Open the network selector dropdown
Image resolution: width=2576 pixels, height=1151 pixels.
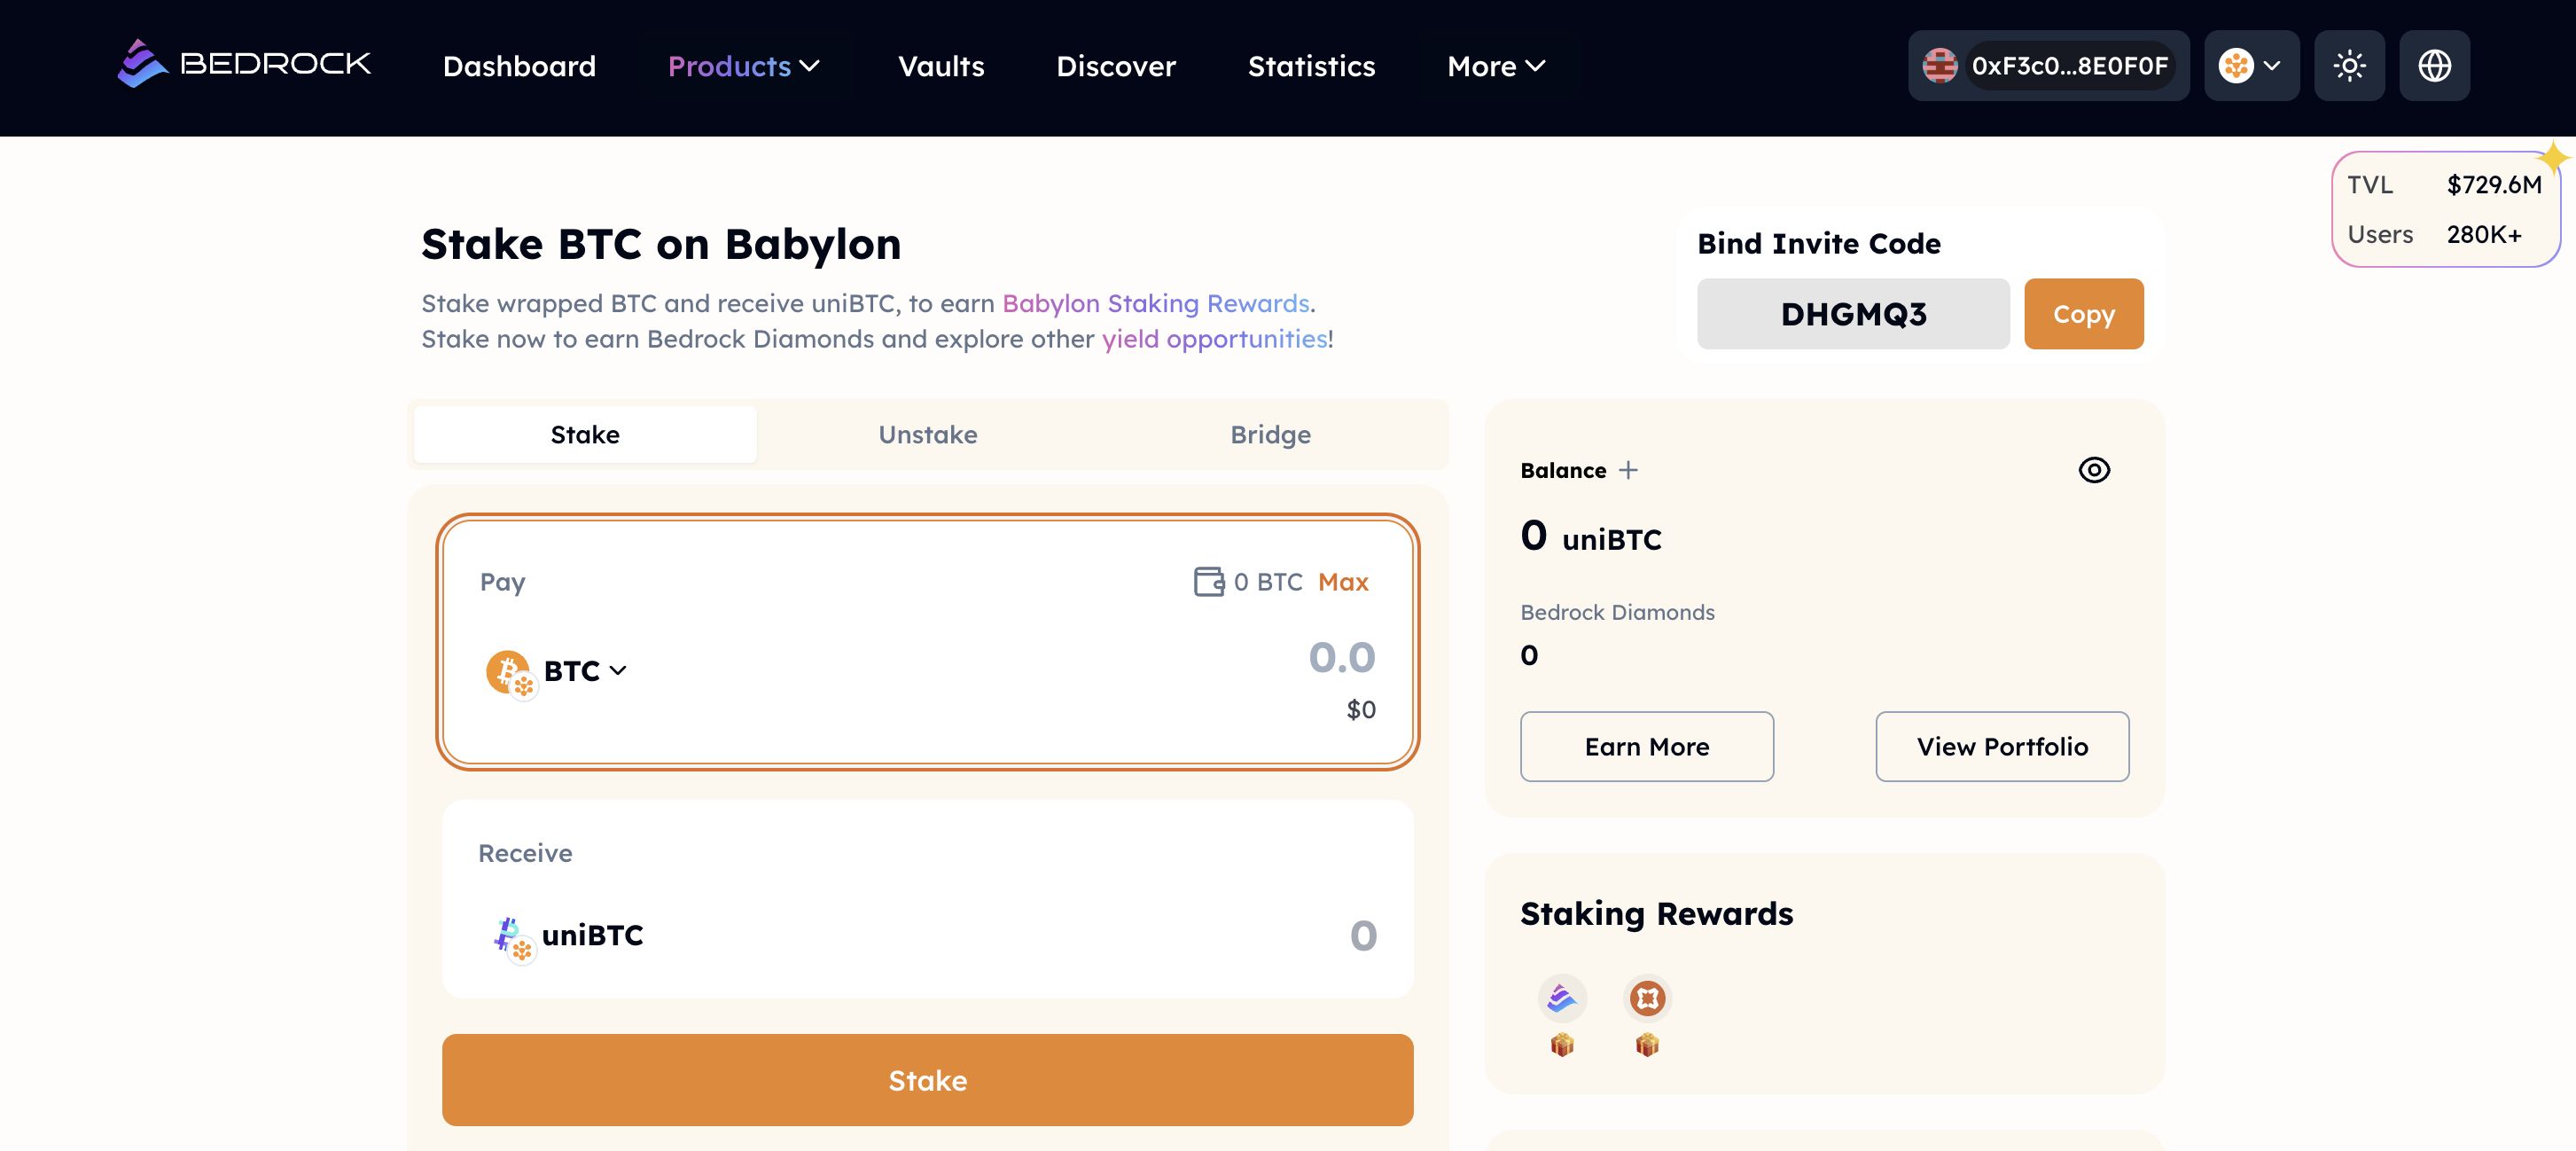(x=2250, y=66)
